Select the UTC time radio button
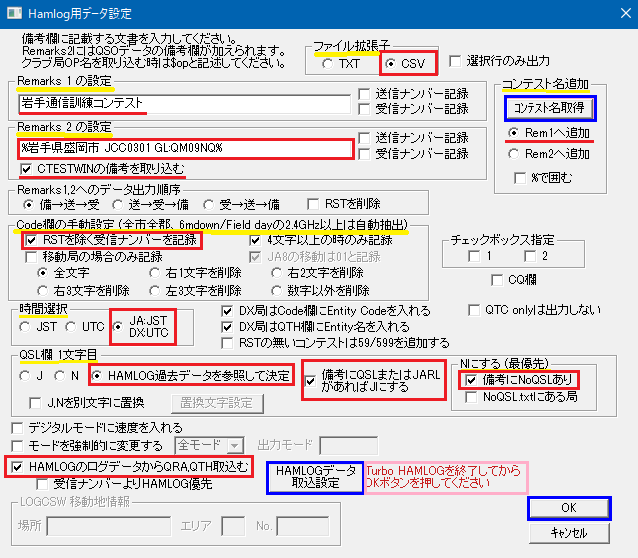638x558 pixels. [71, 325]
